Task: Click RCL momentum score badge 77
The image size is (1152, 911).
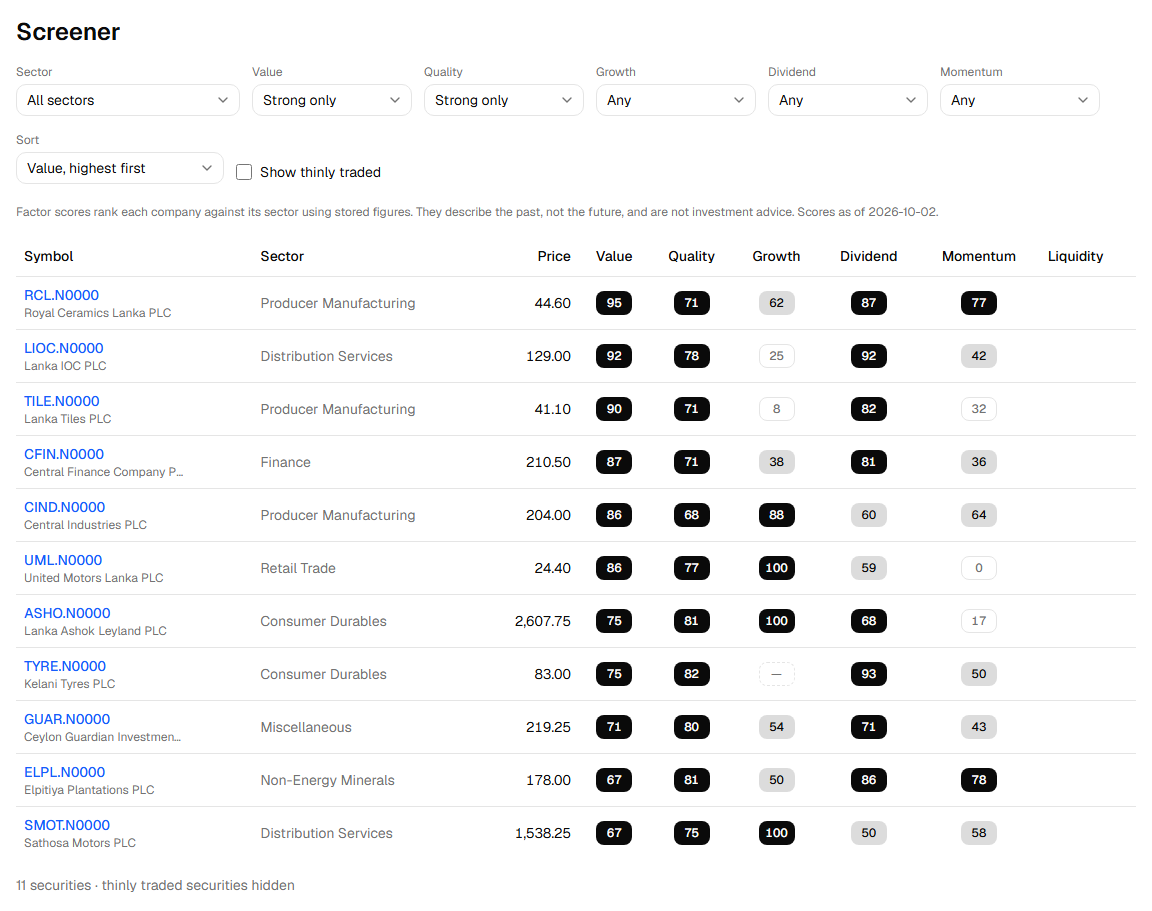Action: (979, 303)
